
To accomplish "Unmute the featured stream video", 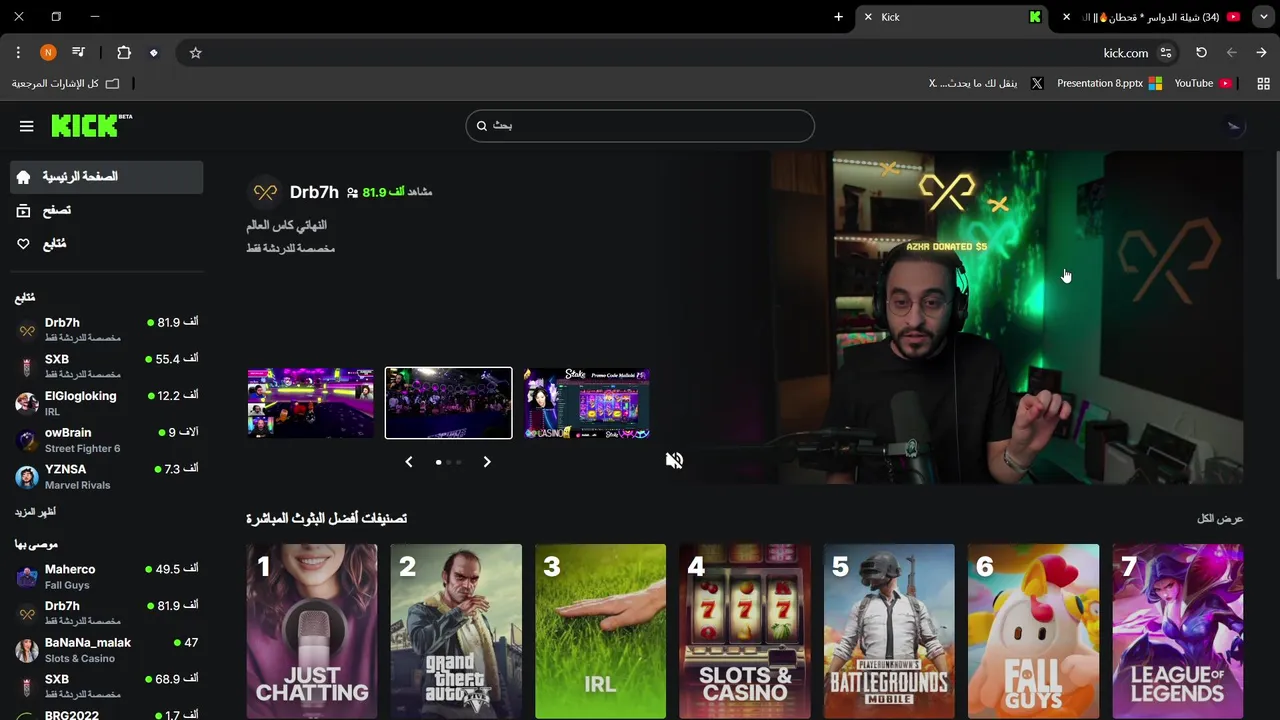I will pos(675,460).
